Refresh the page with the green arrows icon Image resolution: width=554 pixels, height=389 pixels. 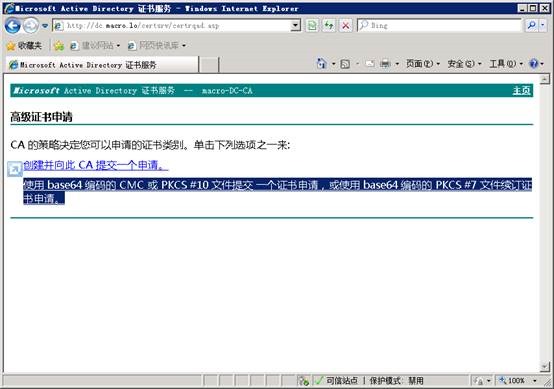pos(329,25)
